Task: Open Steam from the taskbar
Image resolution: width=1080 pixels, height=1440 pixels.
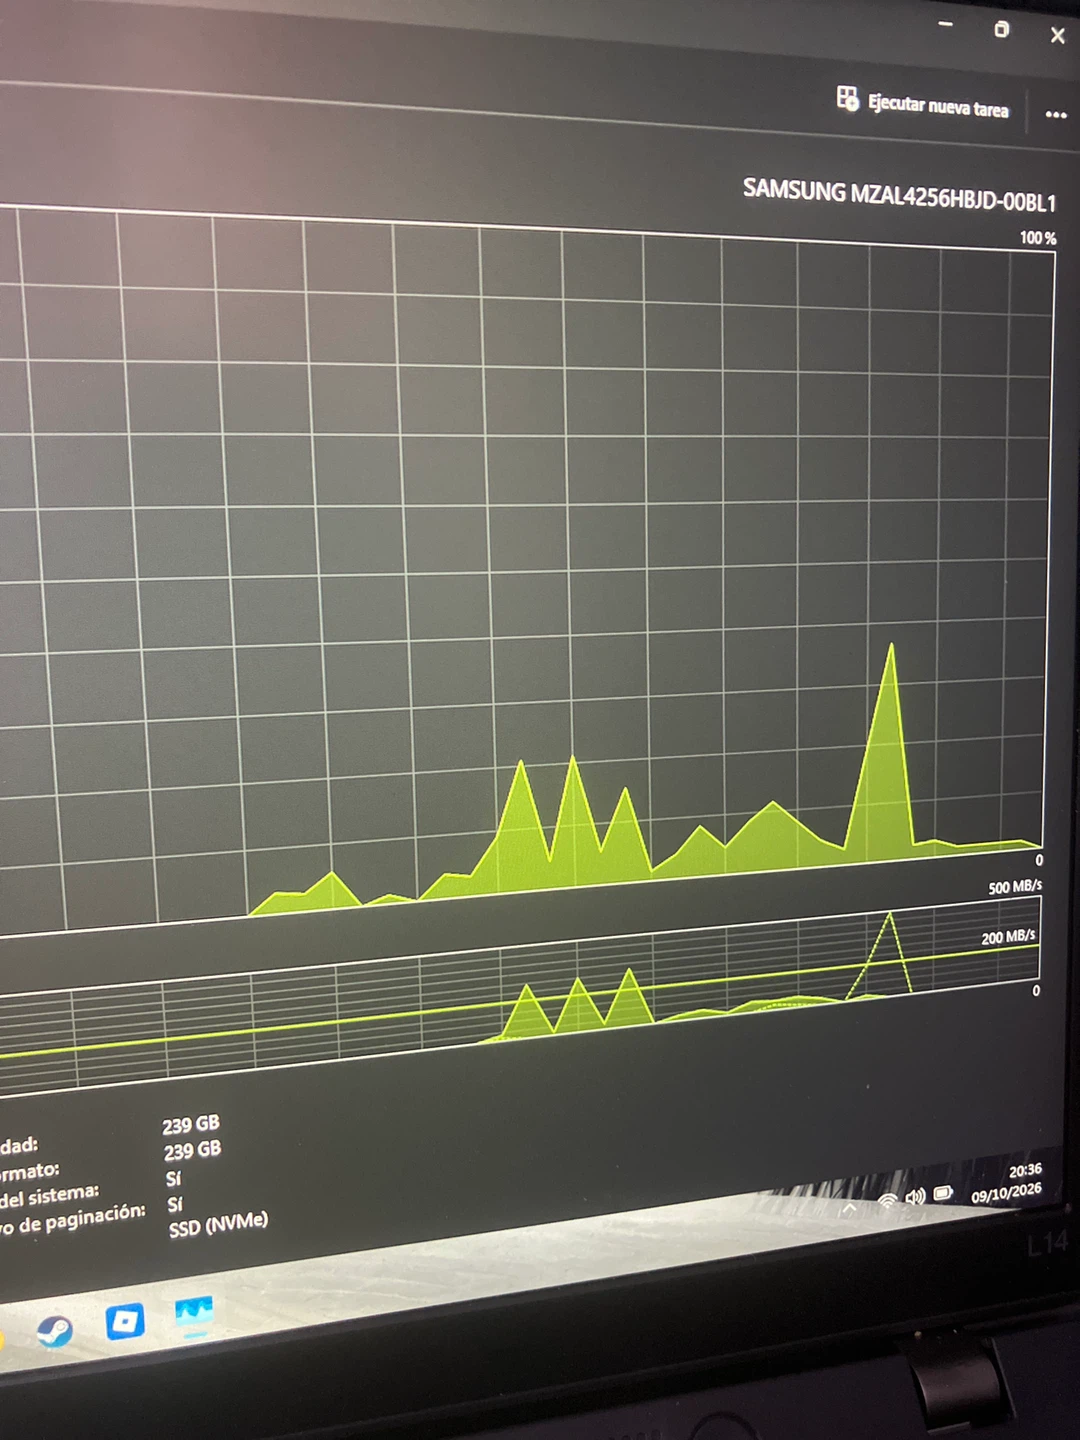Action: [54, 1330]
